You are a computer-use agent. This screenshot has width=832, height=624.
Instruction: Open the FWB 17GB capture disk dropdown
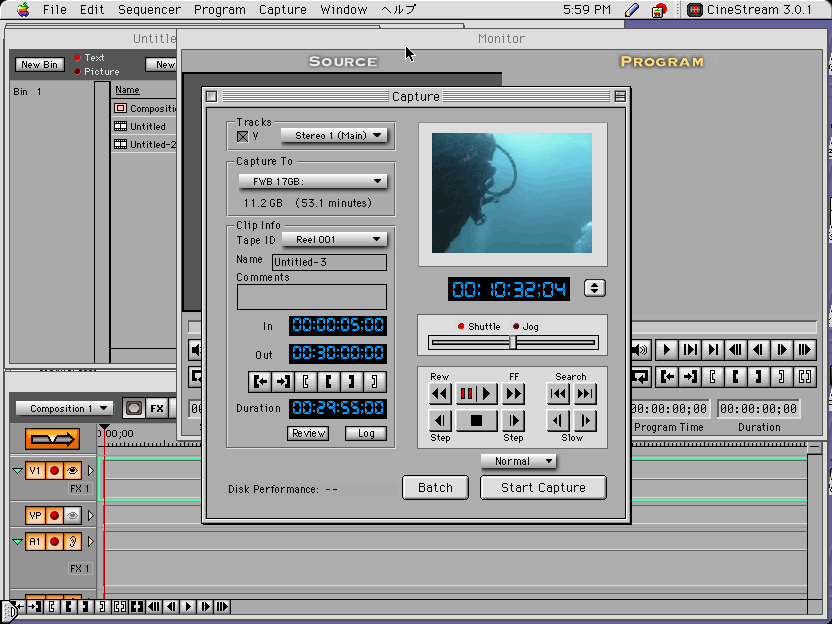point(313,181)
